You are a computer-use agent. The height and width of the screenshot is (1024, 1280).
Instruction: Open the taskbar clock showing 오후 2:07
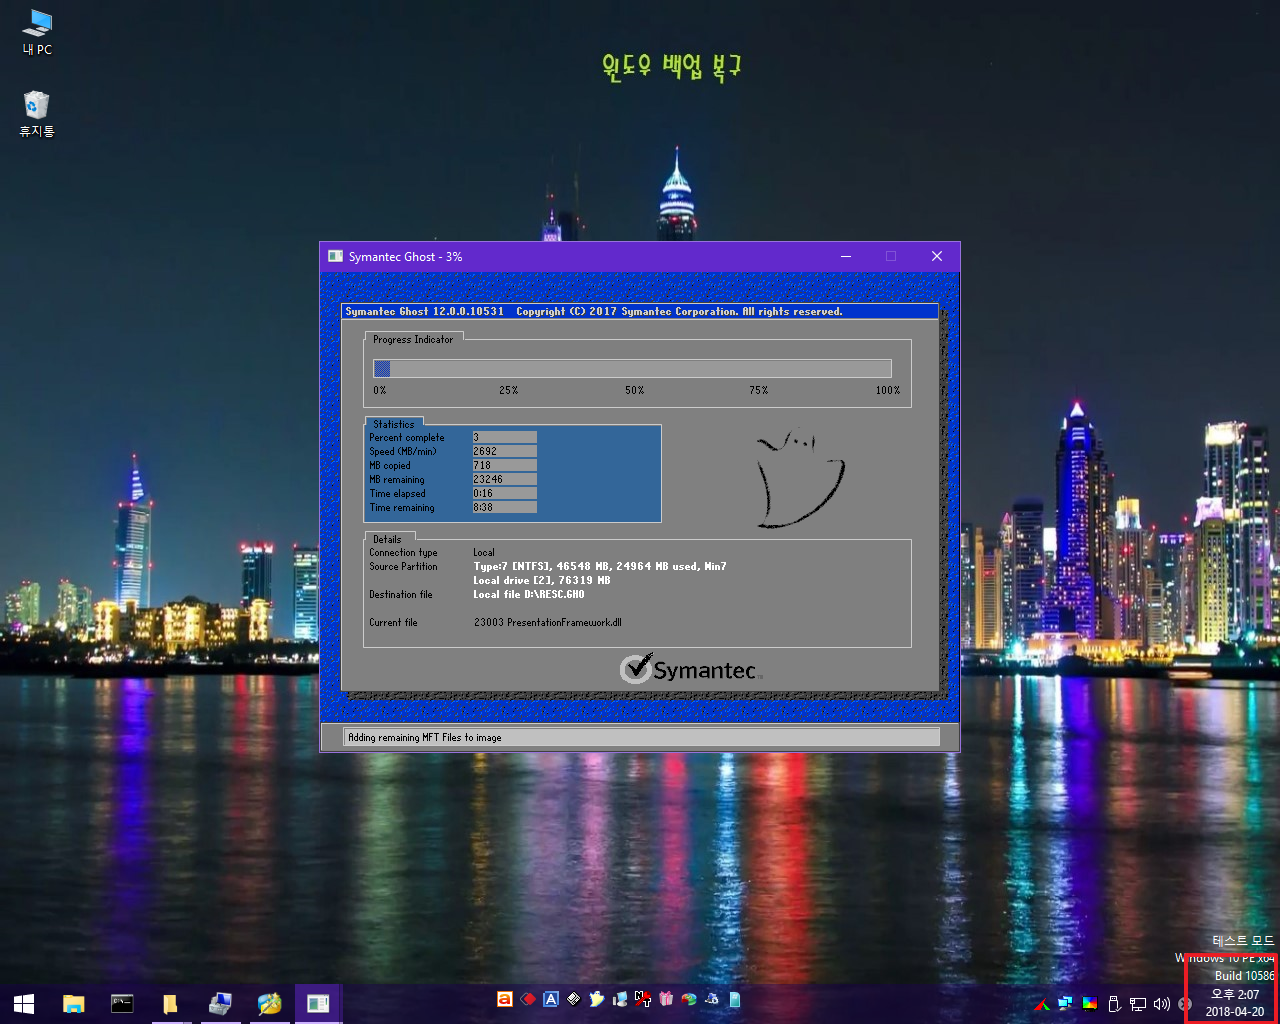(x=1235, y=1003)
